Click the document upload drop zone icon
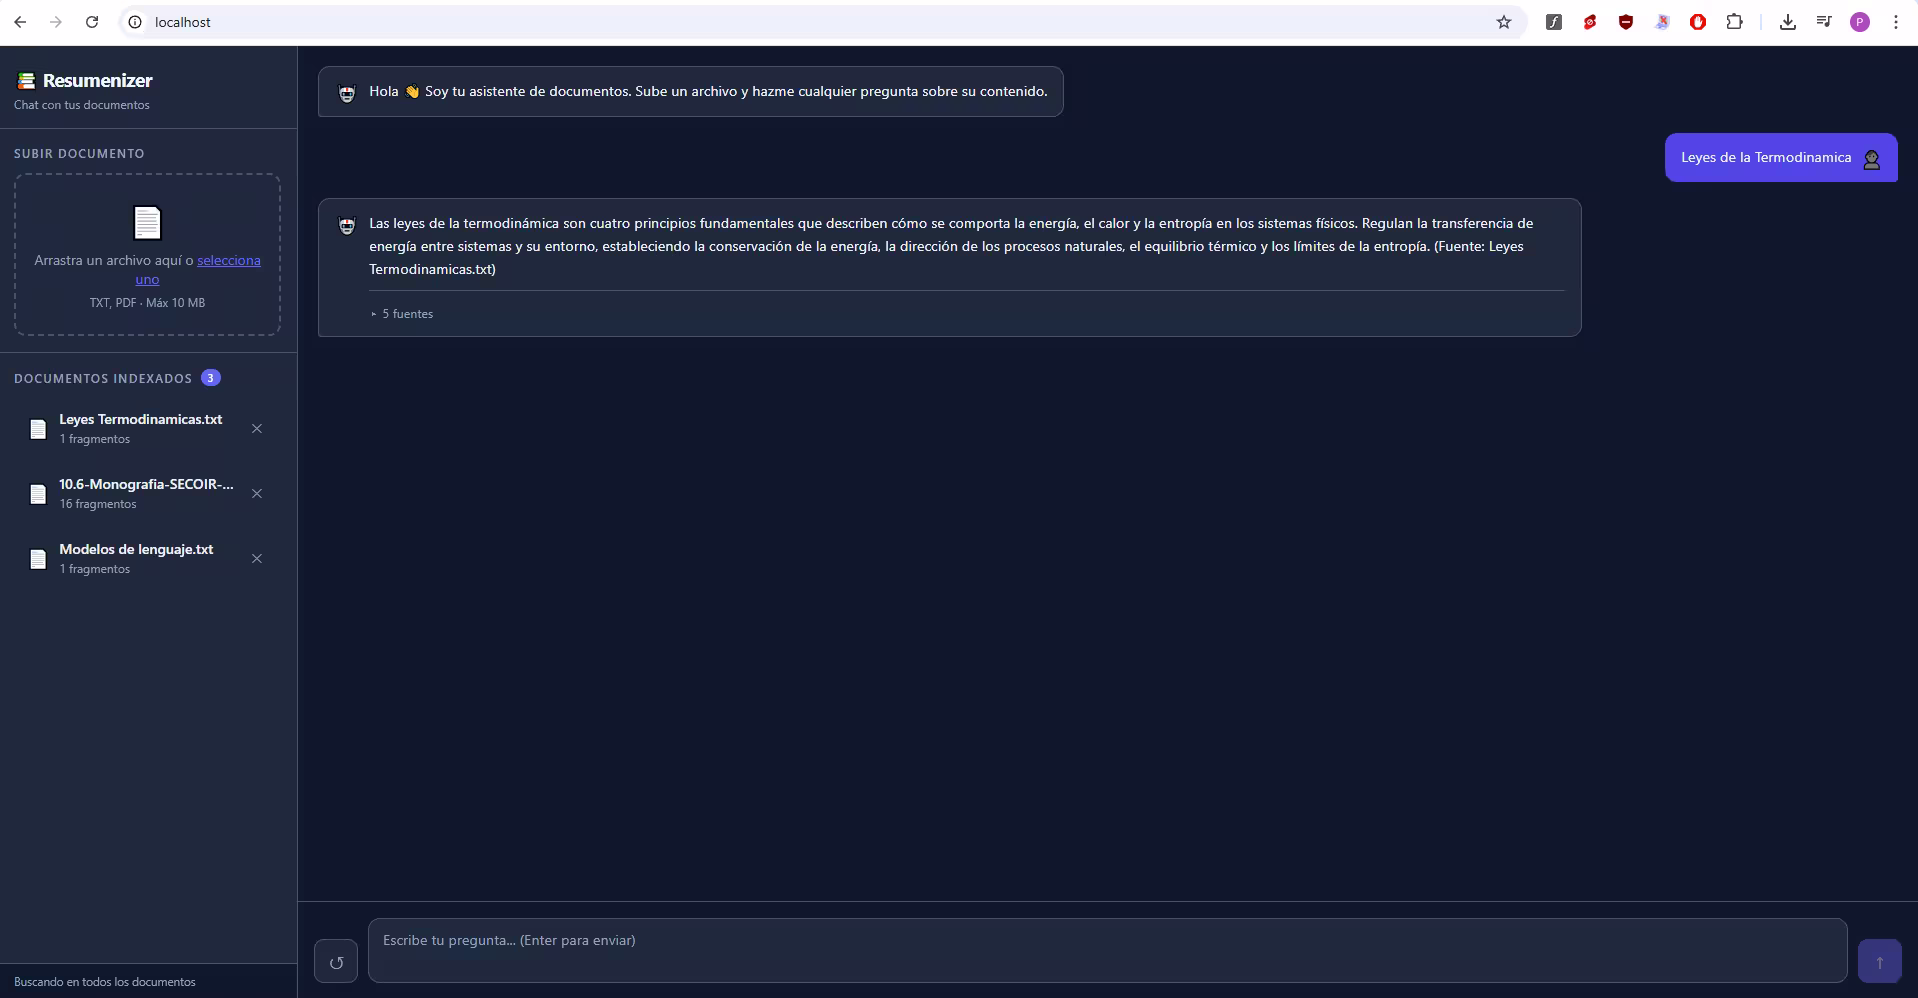1918x998 pixels. 147,223
